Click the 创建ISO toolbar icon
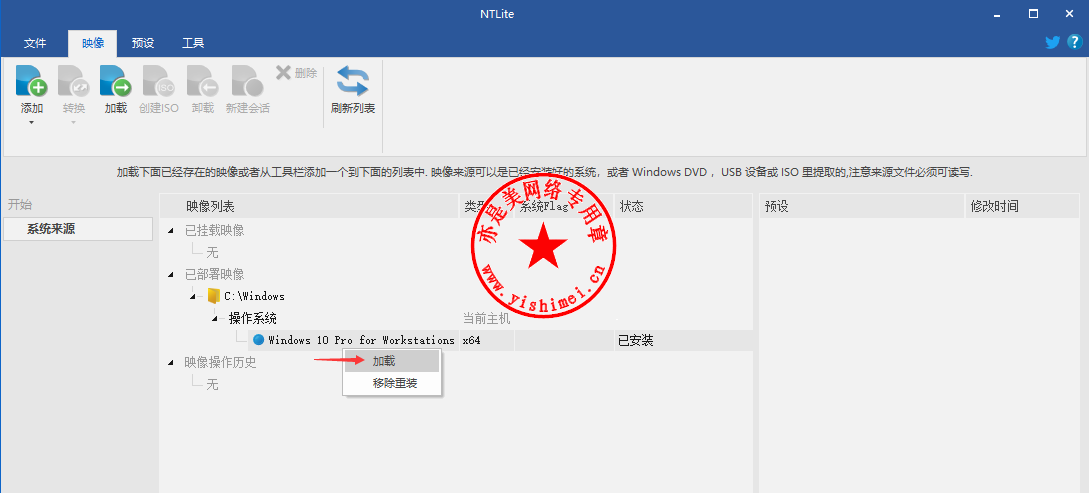Screen dimensions: 1089x493 click(158, 81)
